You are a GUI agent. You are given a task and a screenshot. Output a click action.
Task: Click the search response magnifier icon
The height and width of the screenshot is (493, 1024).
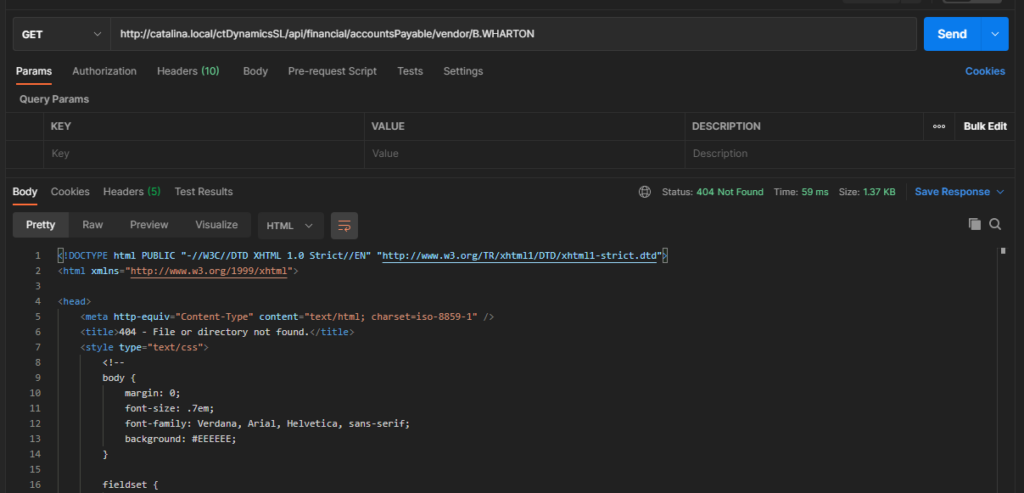tap(995, 224)
